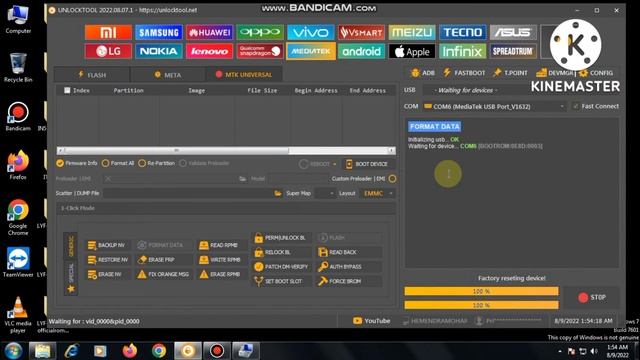Select the Infinix brand tile
This screenshot has width=640, height=360.
462,51
